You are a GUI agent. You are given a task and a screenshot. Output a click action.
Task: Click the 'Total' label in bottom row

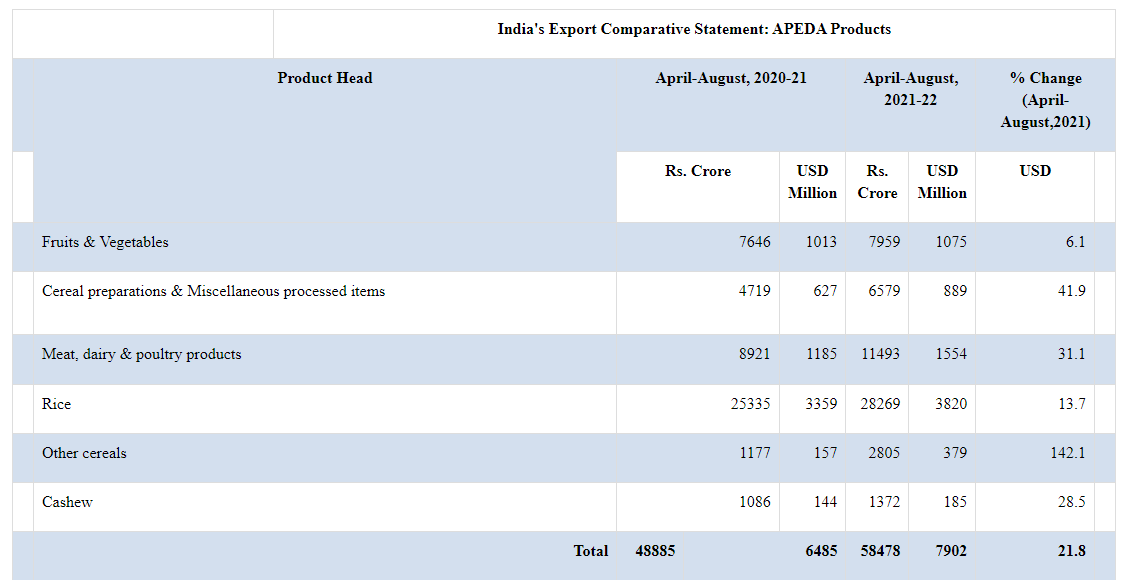(x=590, y=550)
